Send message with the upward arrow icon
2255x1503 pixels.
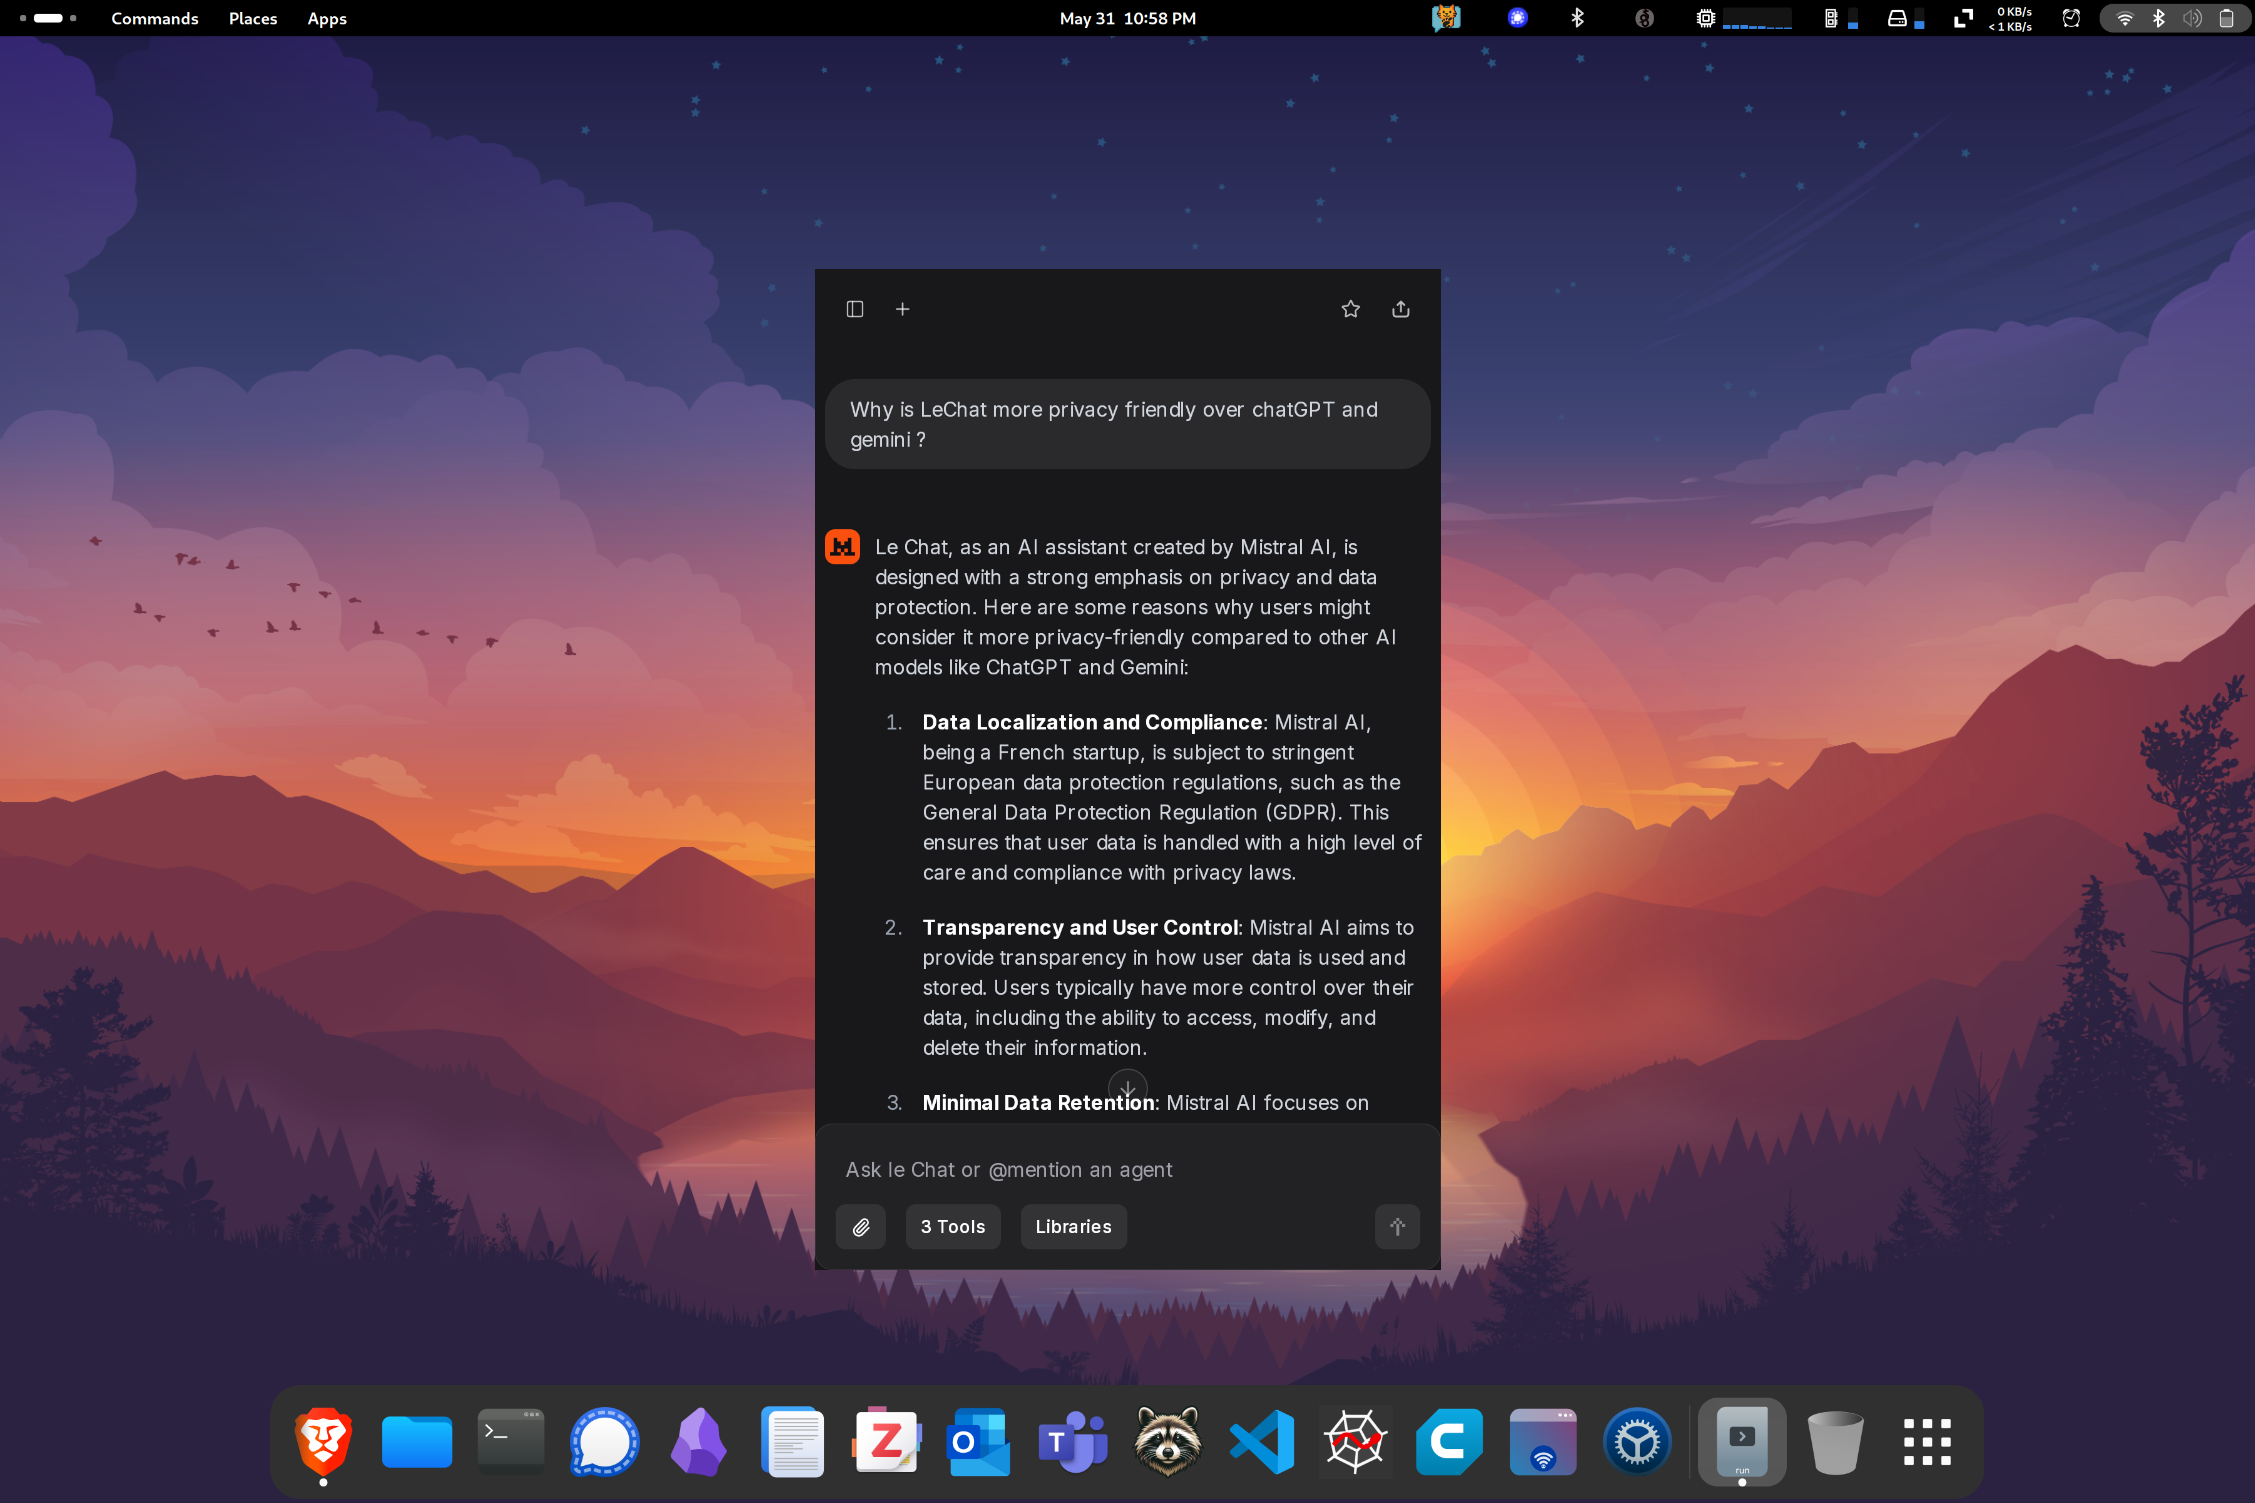(1397, 1226)
